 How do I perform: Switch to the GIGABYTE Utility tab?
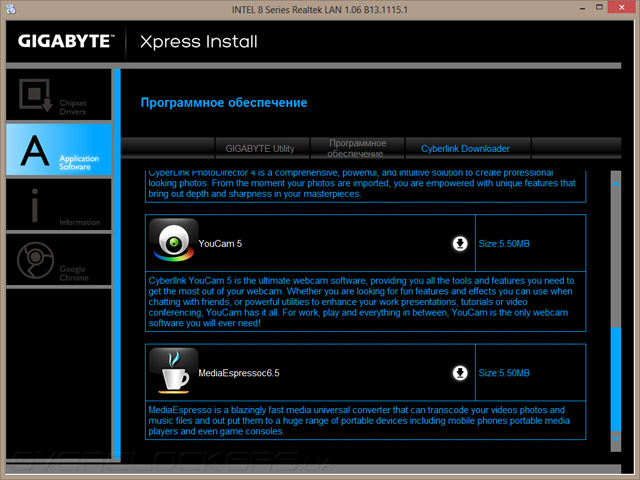260,149
